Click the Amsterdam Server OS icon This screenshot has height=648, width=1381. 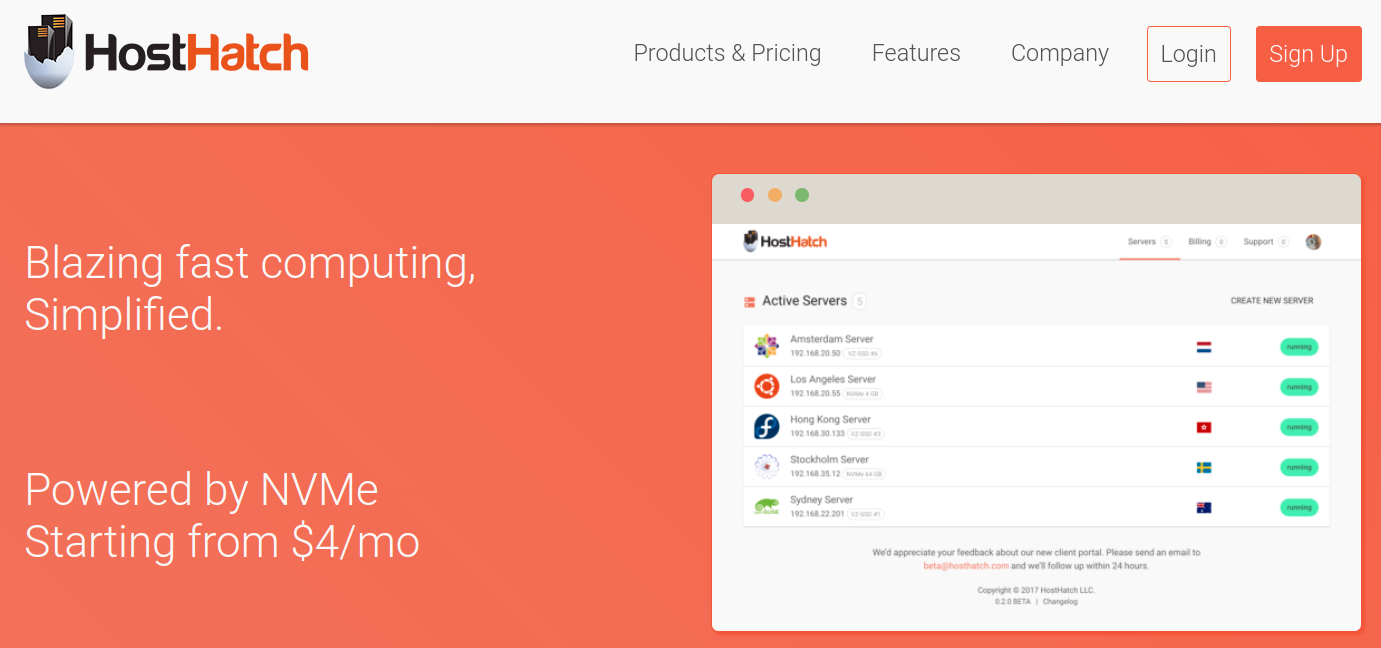[767, 346]
